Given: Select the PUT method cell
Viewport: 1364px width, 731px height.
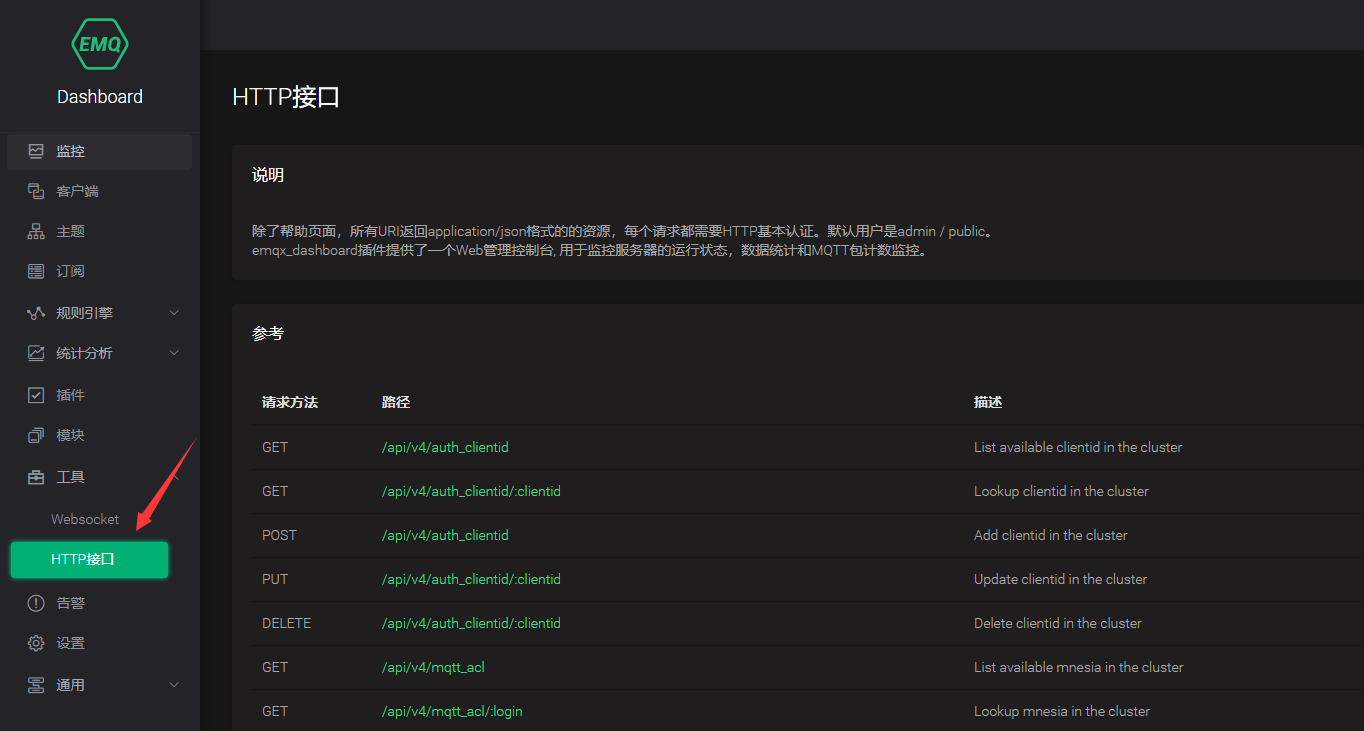Looking at the screenshot, I should click(x=275, y=579).
